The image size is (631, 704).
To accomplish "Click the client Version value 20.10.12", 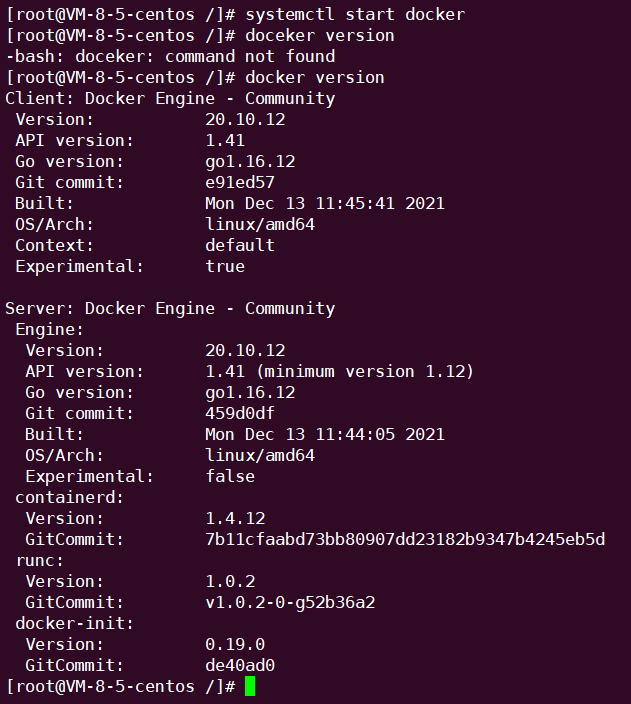I will [x=245, y=119].
